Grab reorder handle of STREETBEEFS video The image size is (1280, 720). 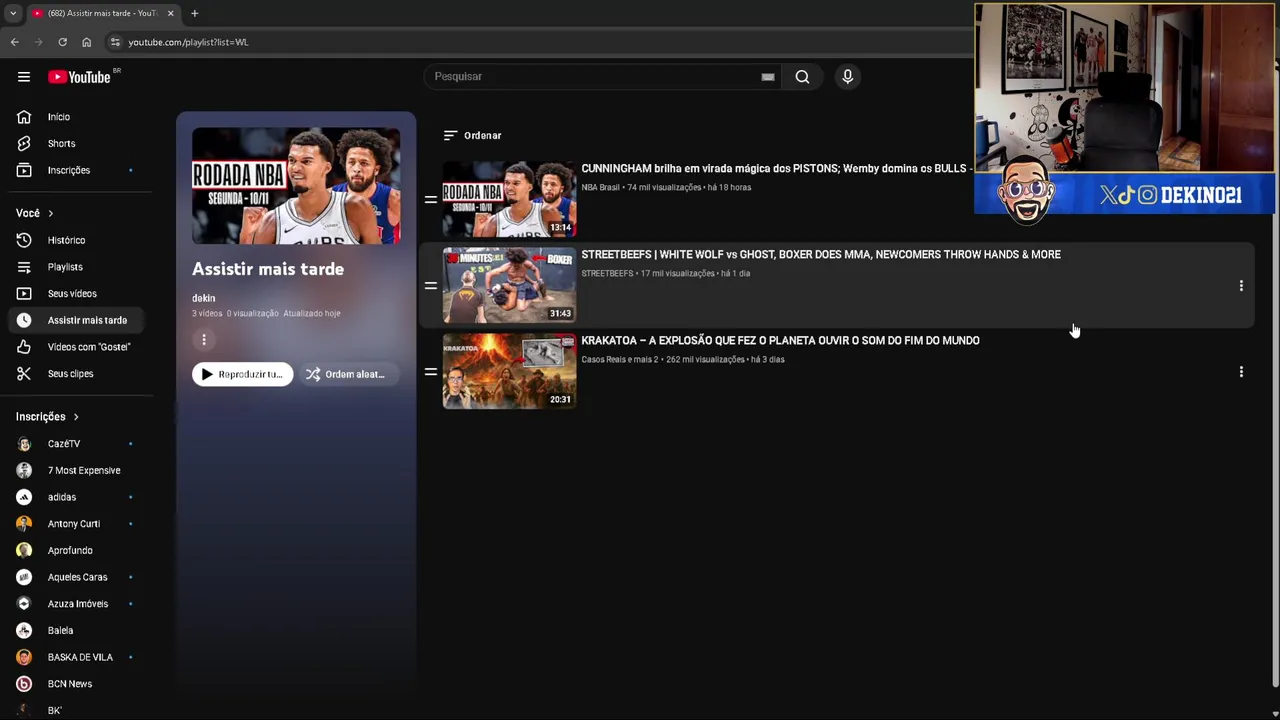coord(431,286)
